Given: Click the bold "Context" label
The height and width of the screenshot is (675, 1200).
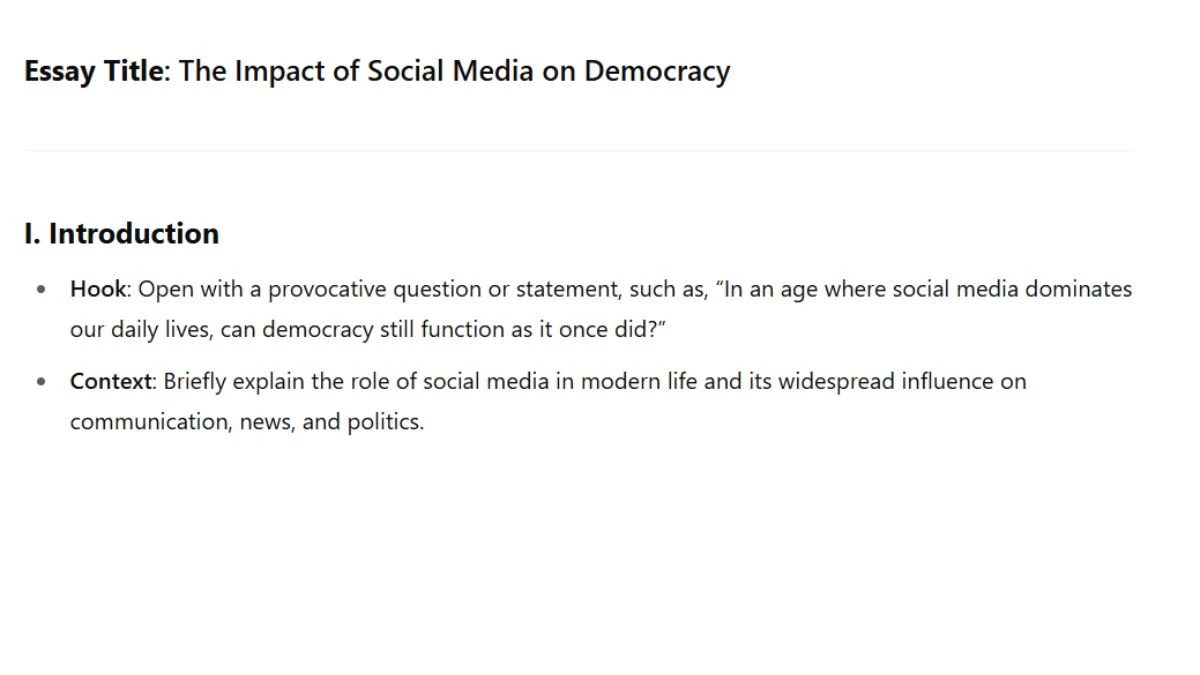Looking at the screenshot, I should [111, 382].
